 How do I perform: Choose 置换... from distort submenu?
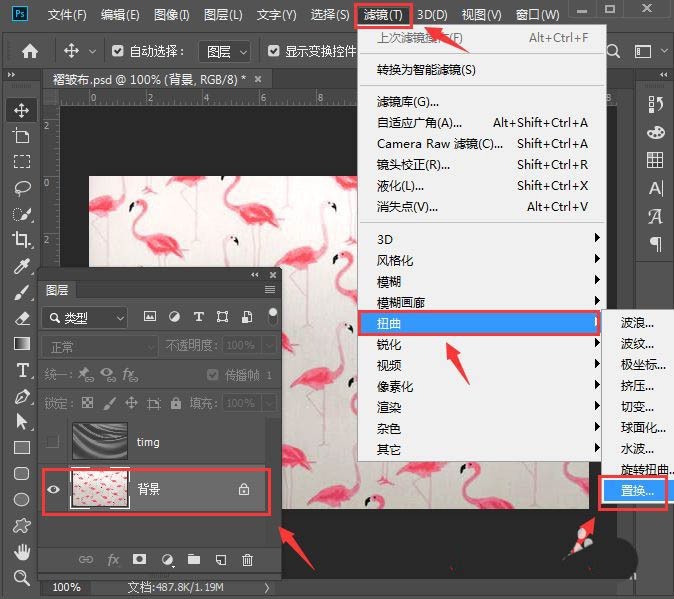tap(637, 490)
